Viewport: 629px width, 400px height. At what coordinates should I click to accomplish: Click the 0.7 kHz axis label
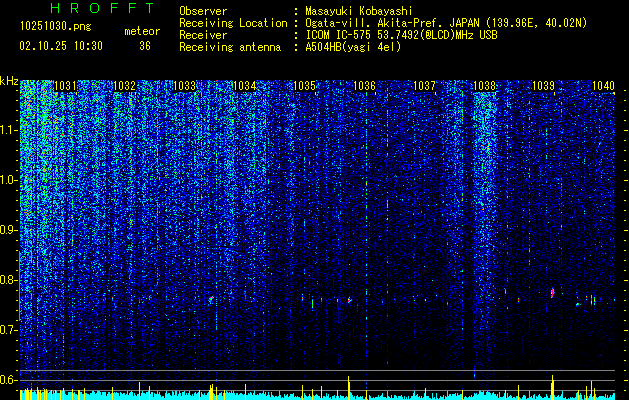click(x=9, y=330)
